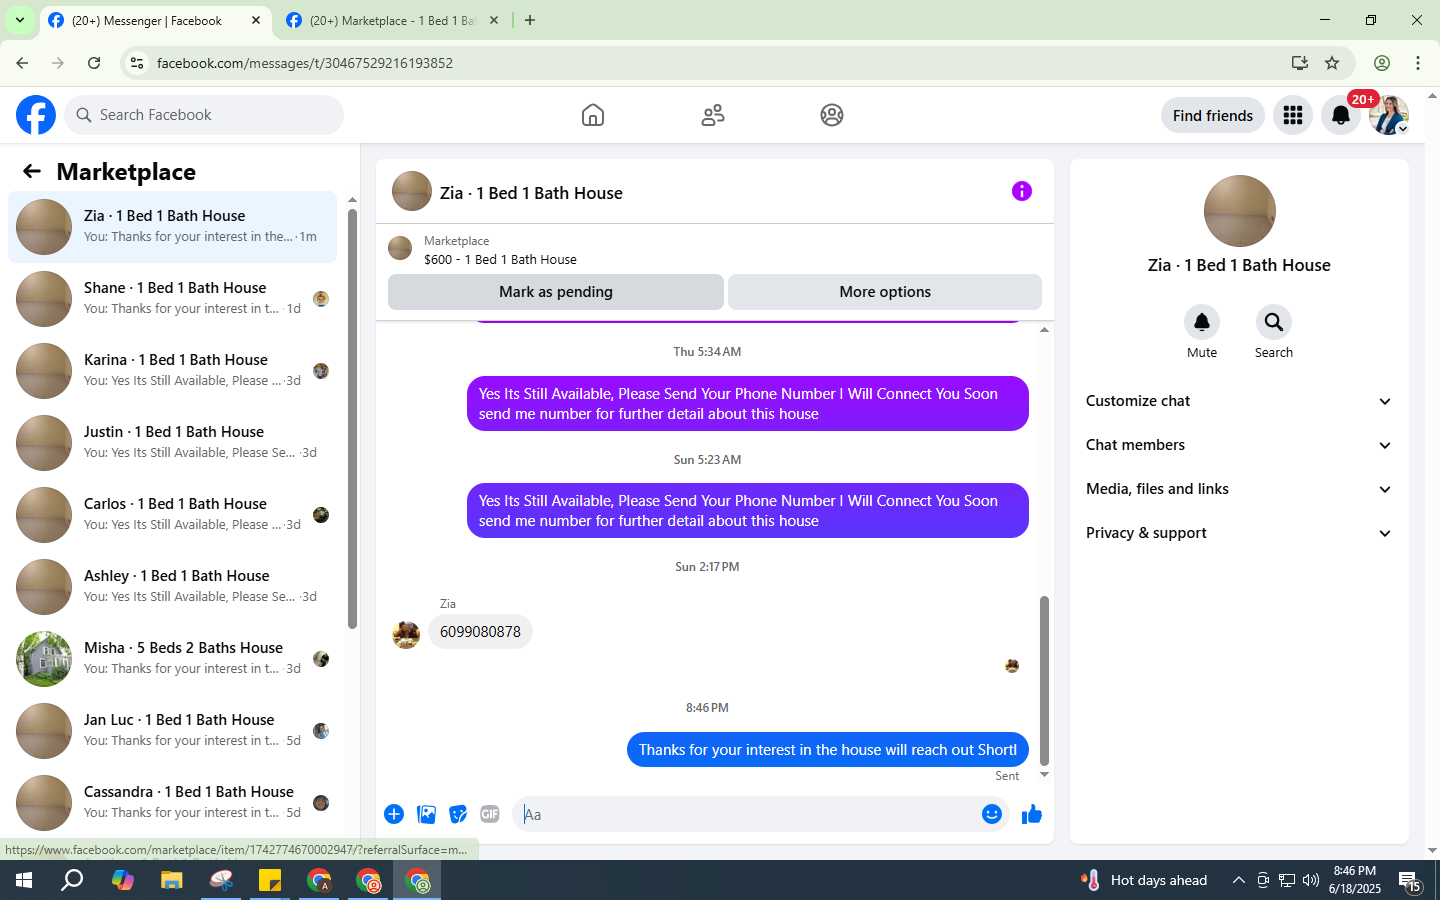This screenshot has width=1440, height=900.
Task: Open File Explorer from taskbar
Action: (x=172, y=880)
